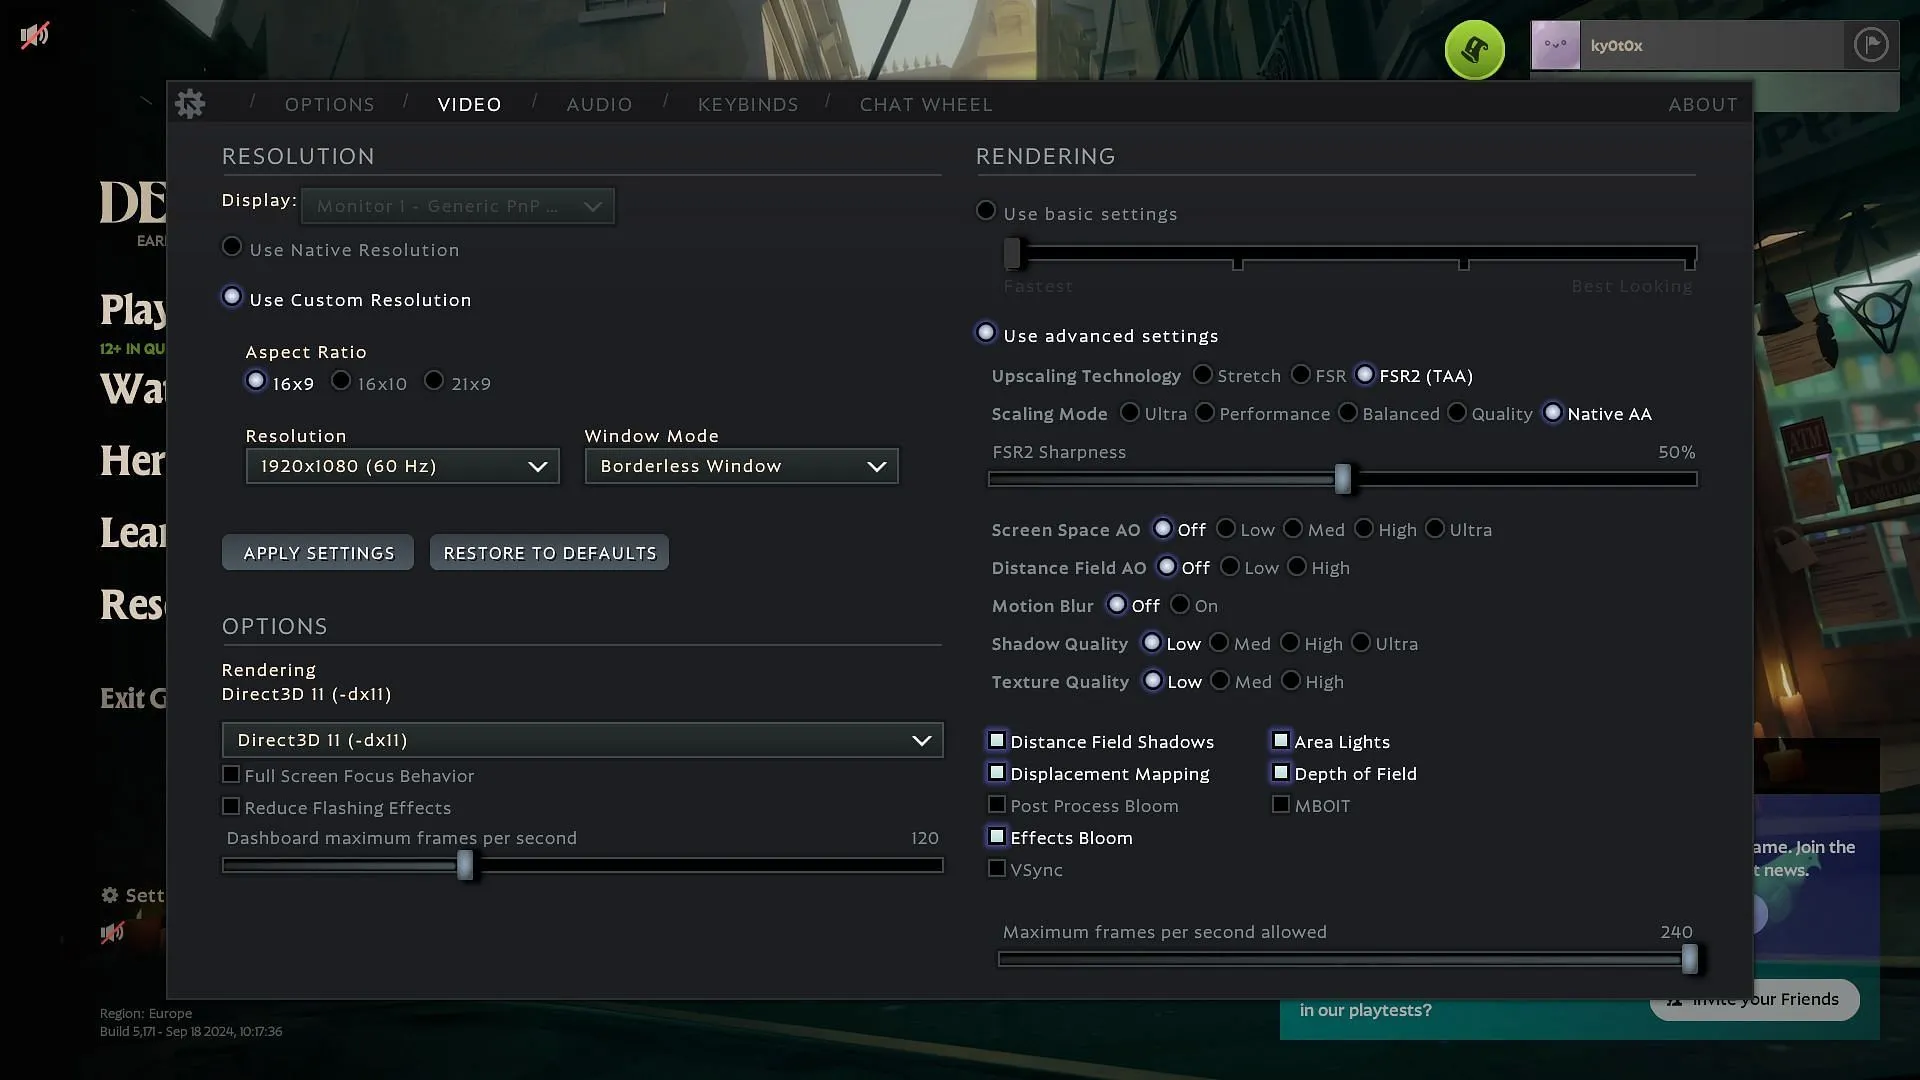
Task: Expand the Resolution dropdown menu
Action: (401, 465)
